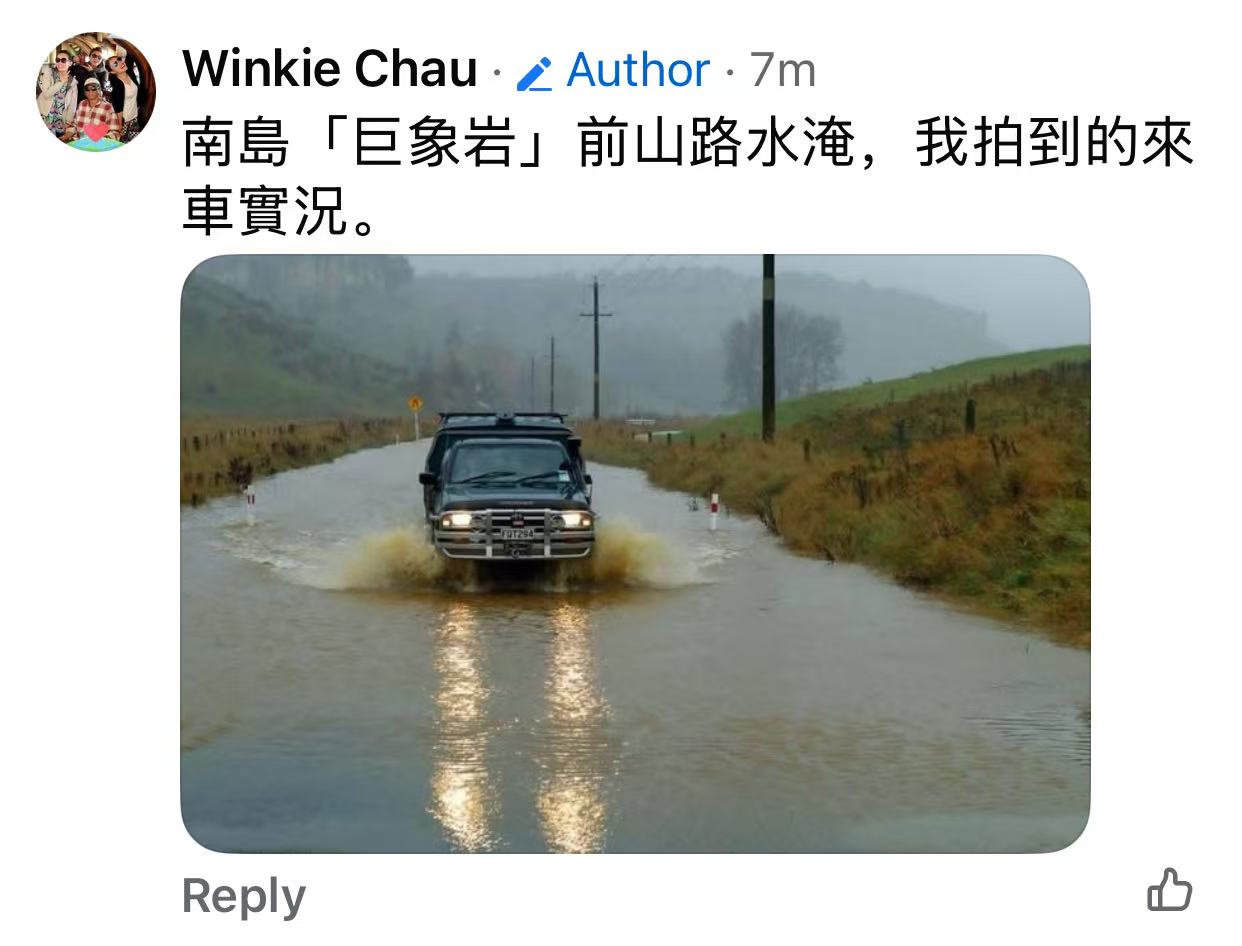
Task: Like Winkie Chau's comment with thumbs-up icon
Action: tap(1169, 890)
